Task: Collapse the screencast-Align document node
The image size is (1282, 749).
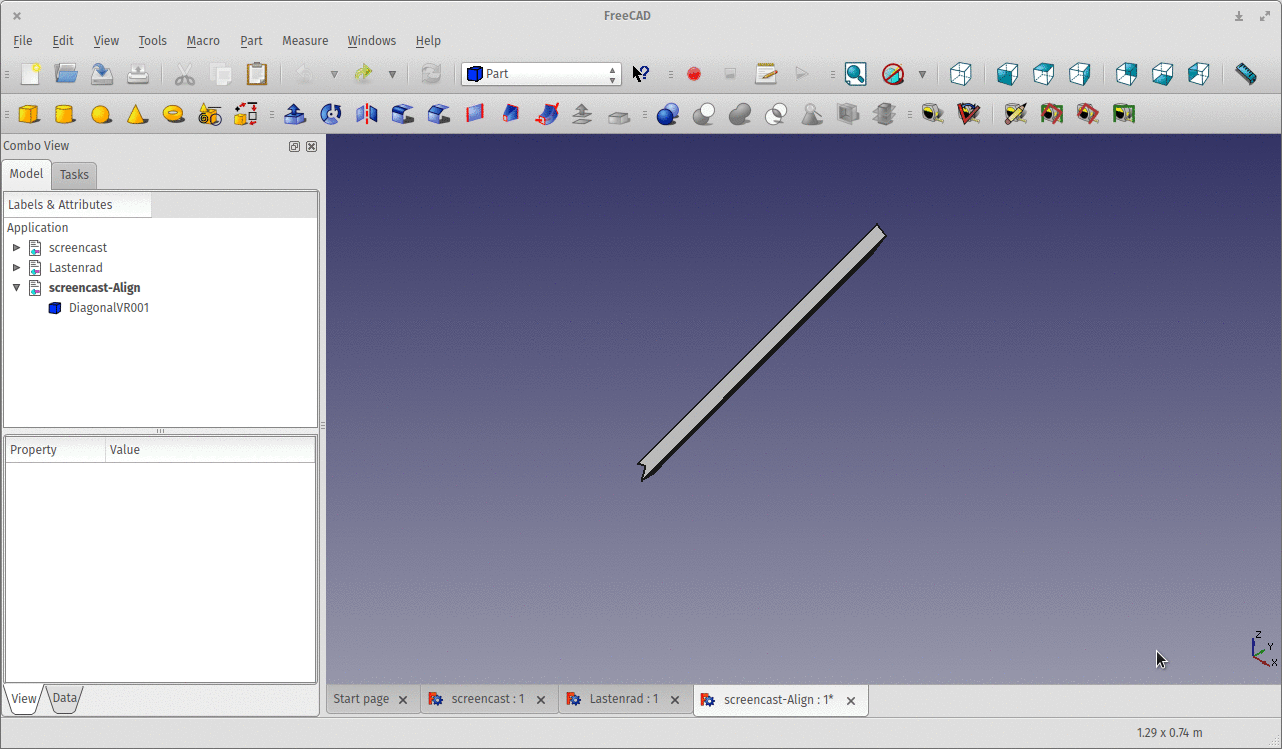Action: pos(16,288)
